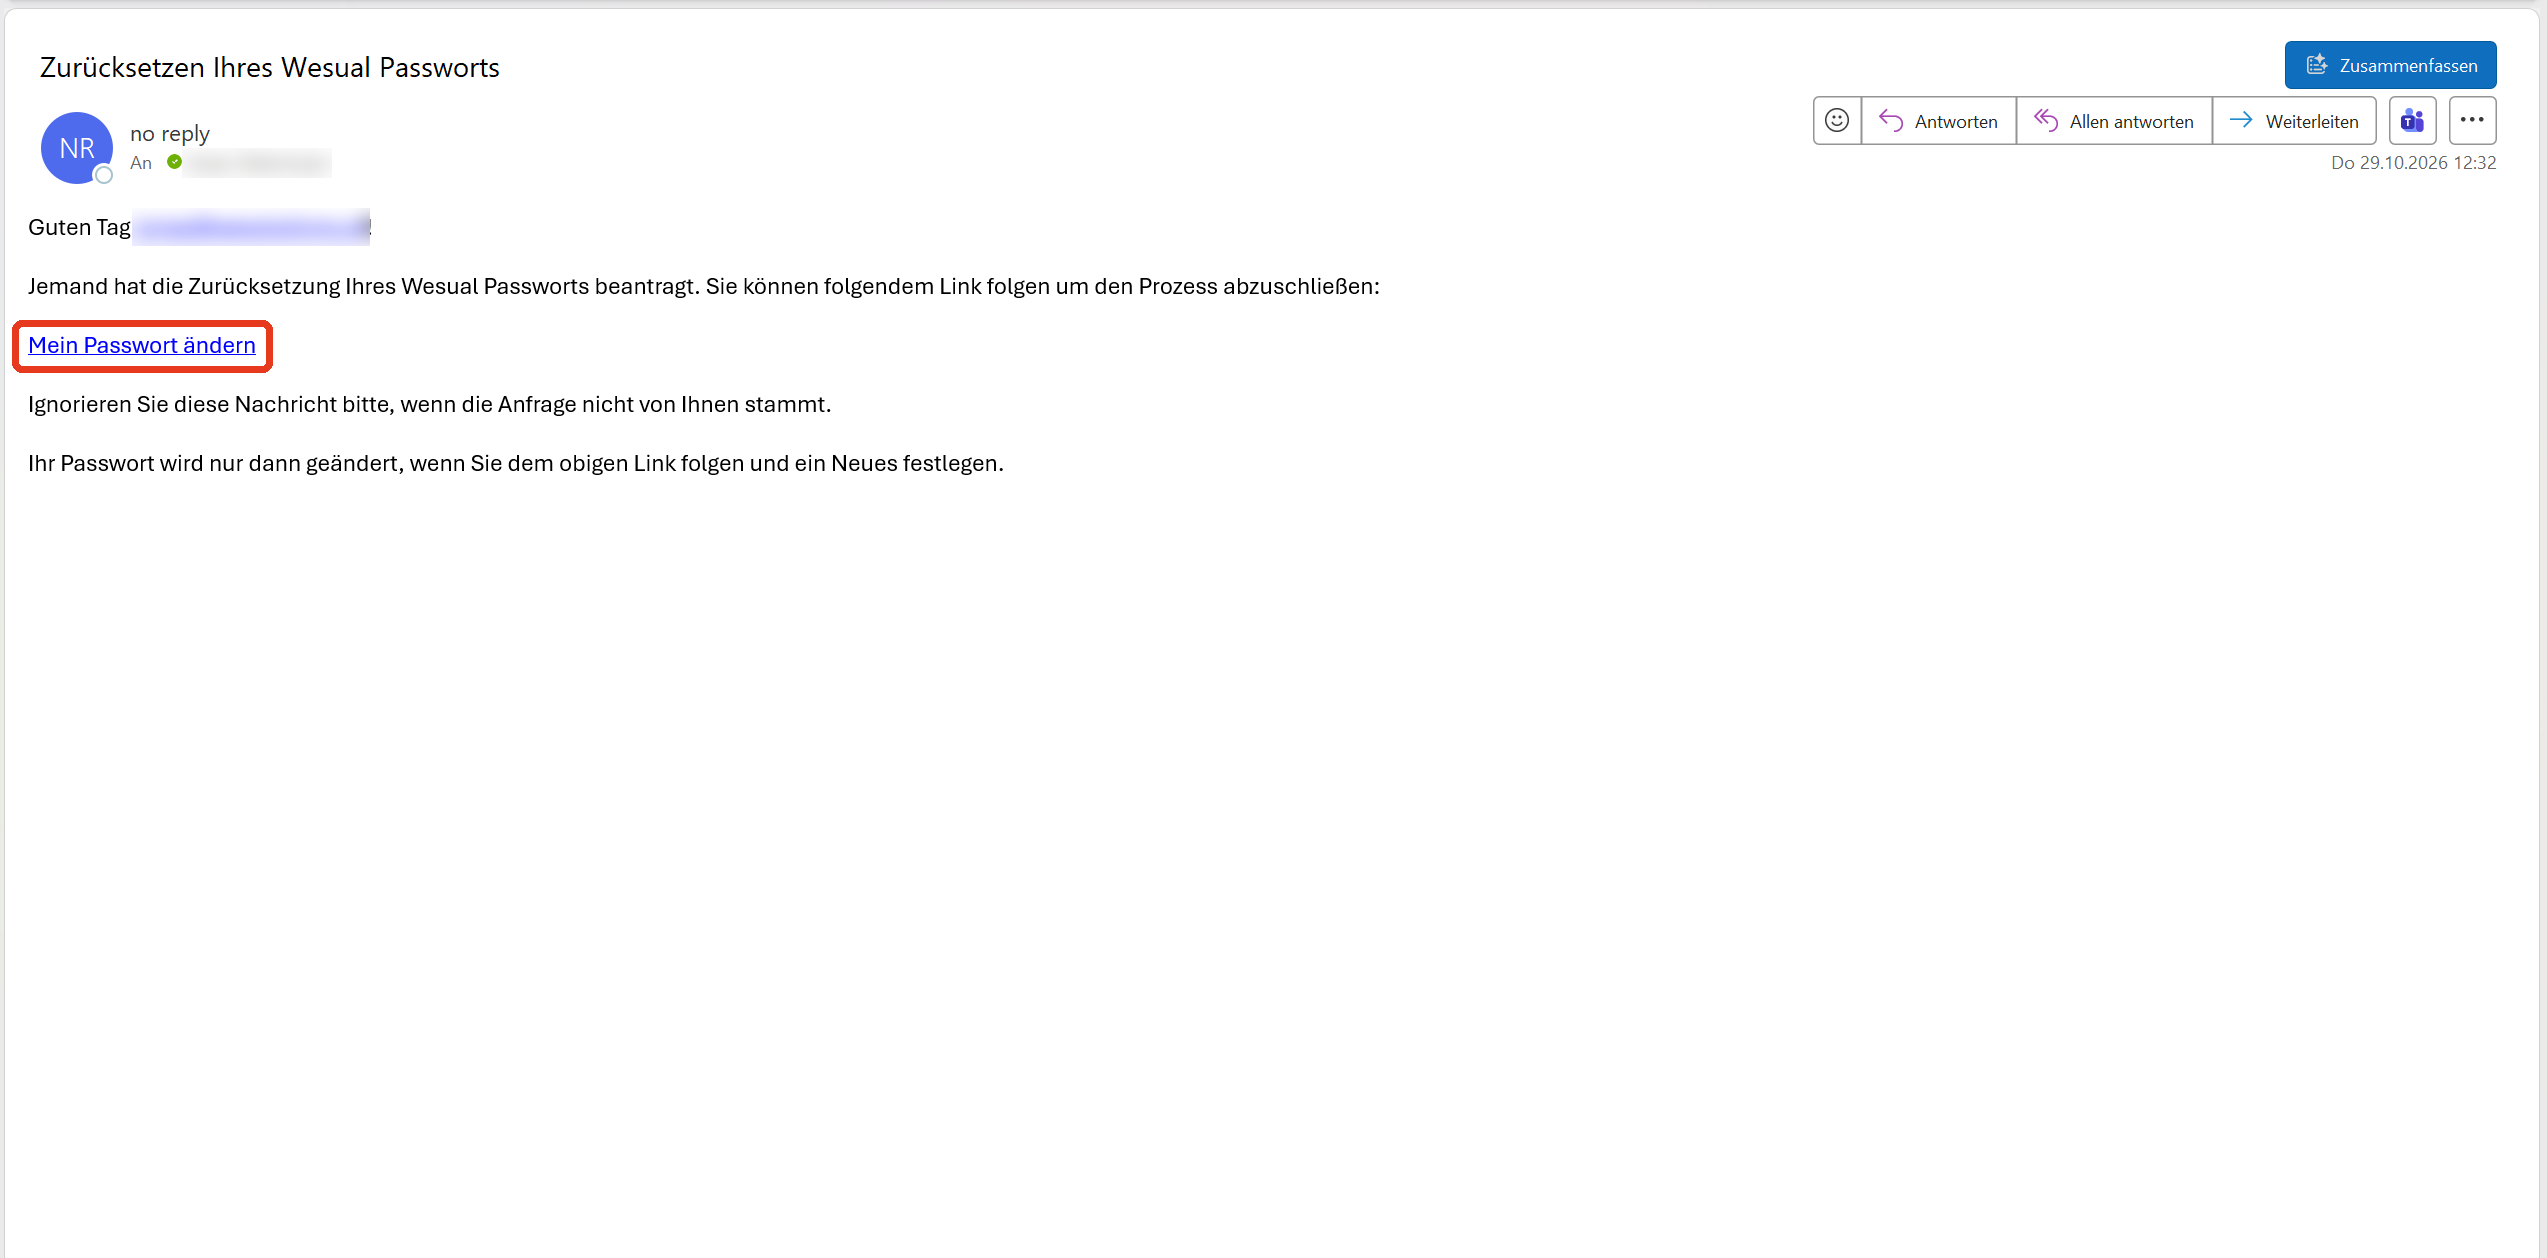Click the sentence starting Jemand hat die Zurücksetzung

704,286
